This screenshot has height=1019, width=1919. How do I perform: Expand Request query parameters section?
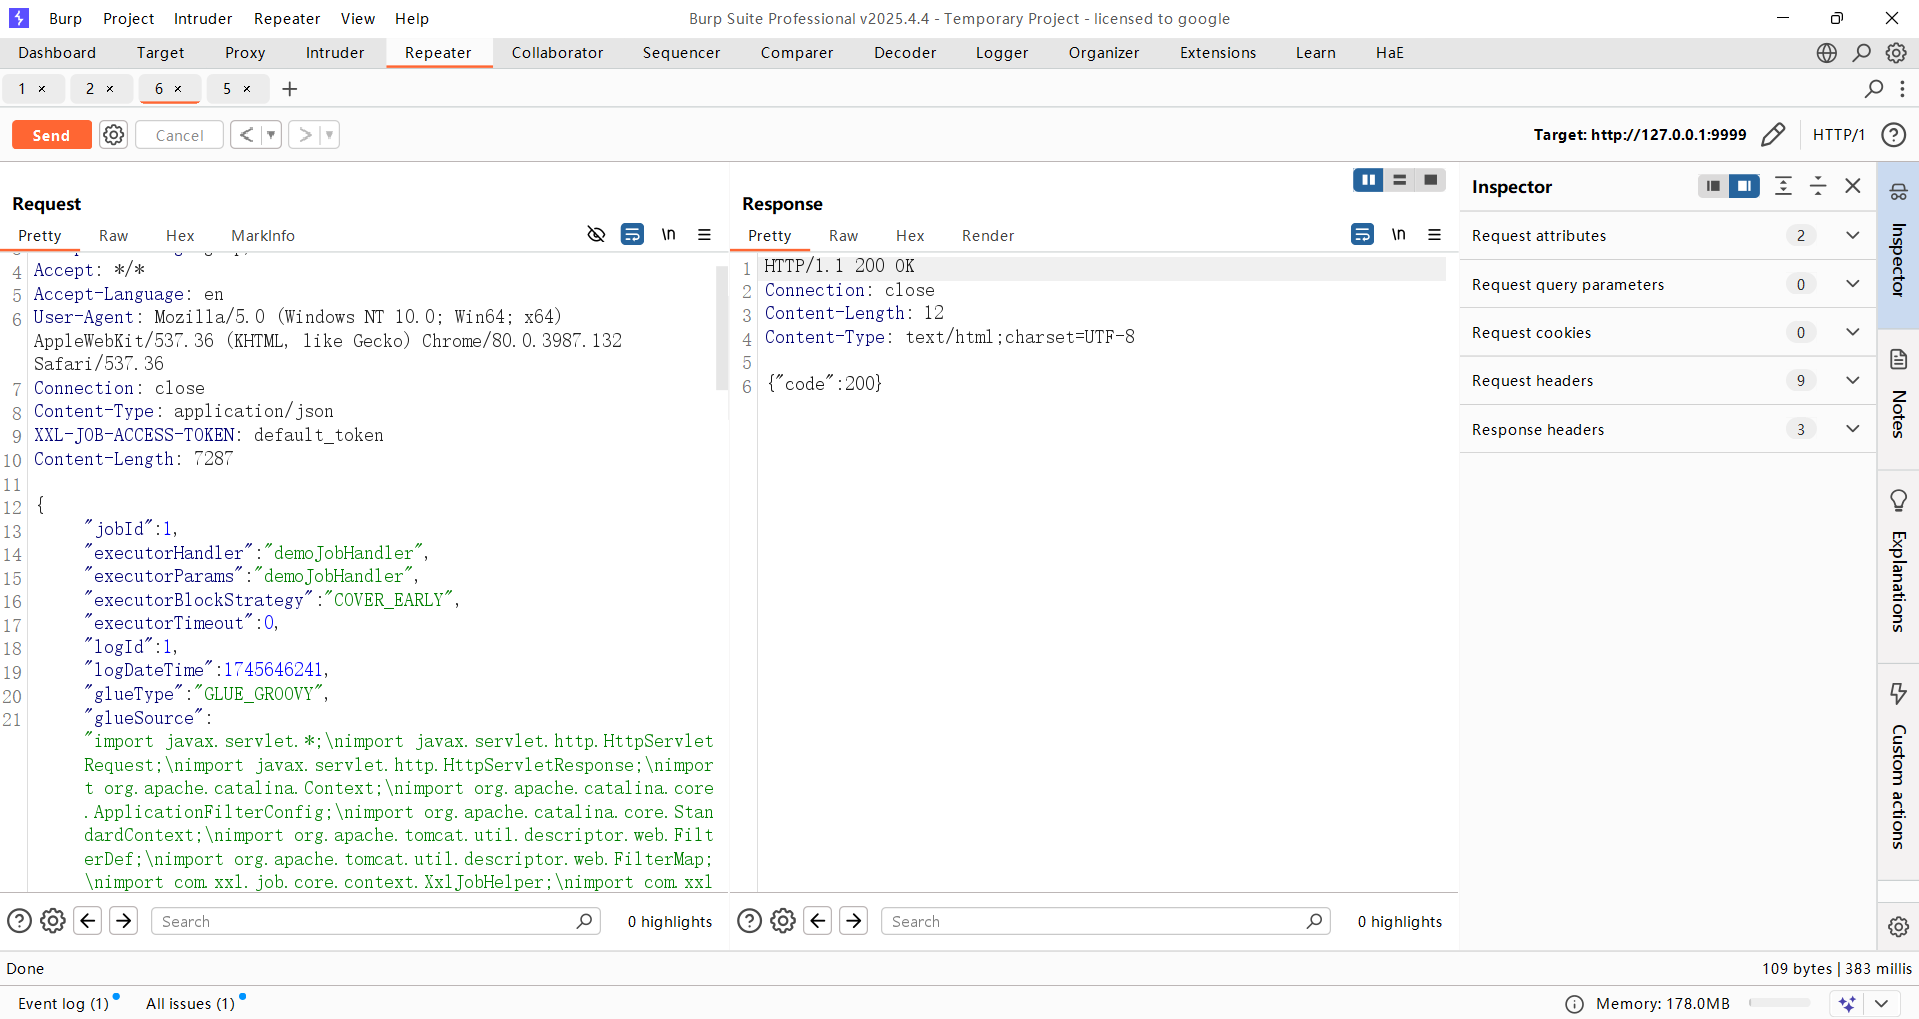pos(1667,284)
